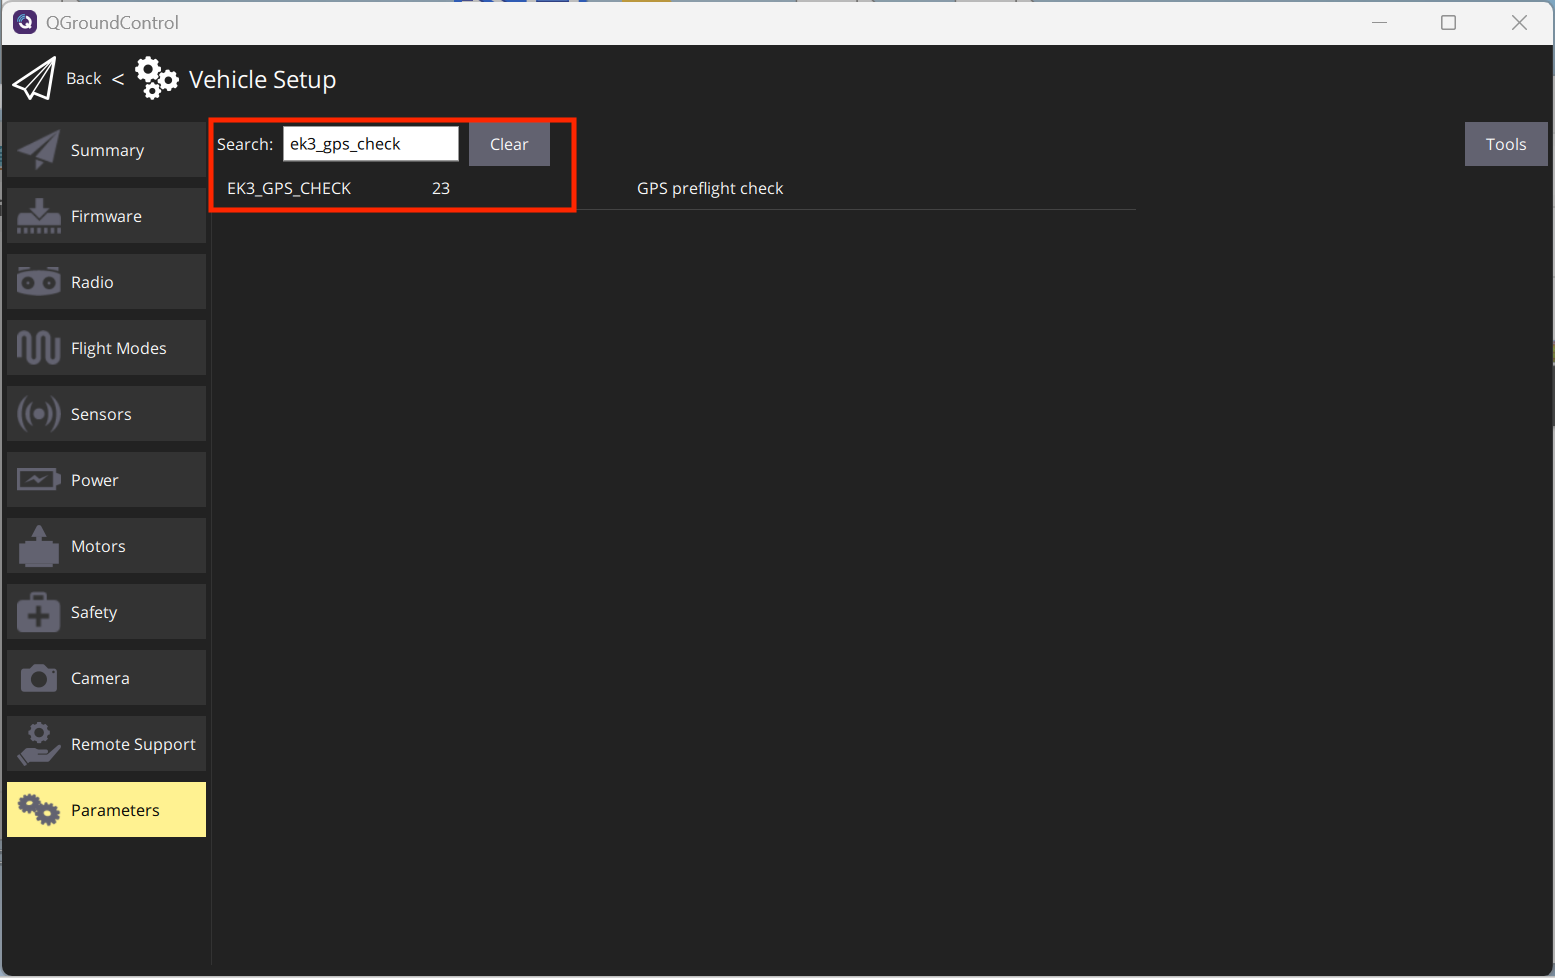Click the Sensors signal icon
1555x978 pixels.
[x=39, y=414]
